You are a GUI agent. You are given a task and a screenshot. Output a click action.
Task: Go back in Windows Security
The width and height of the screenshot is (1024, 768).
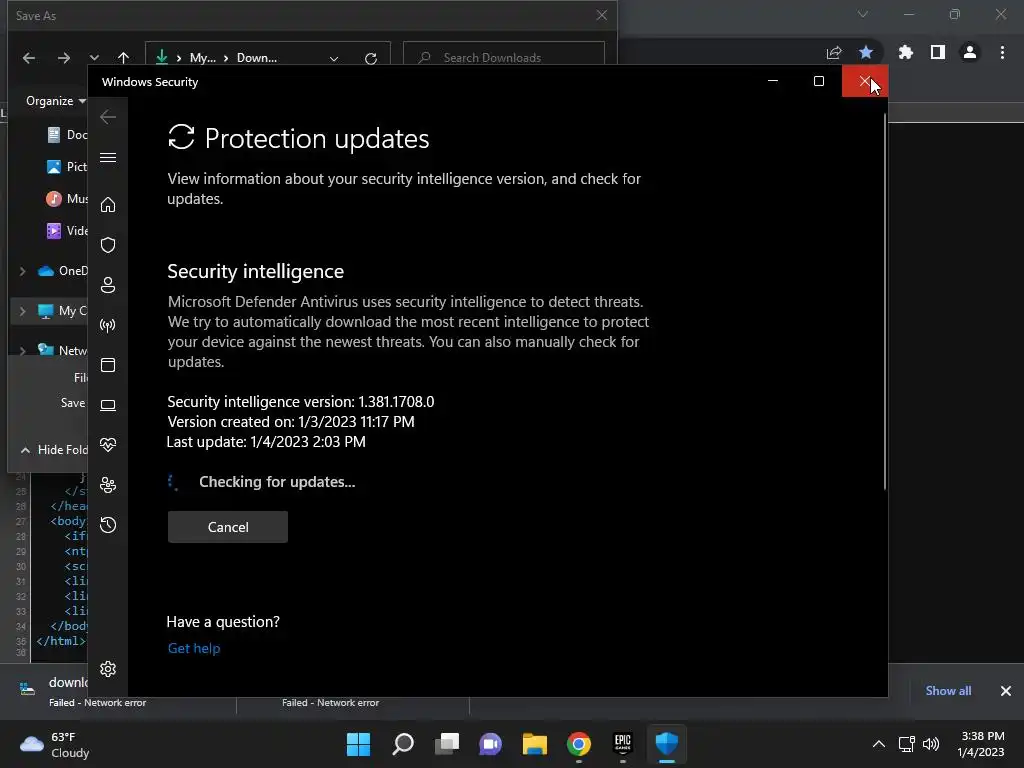pyautogui.click(x=108, y=117)
